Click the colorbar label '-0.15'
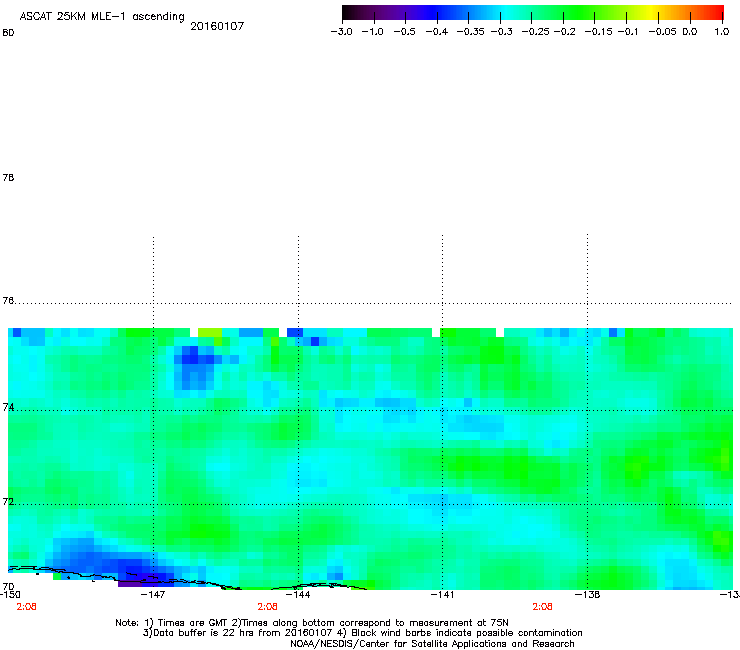 click(x=598, y=32)
